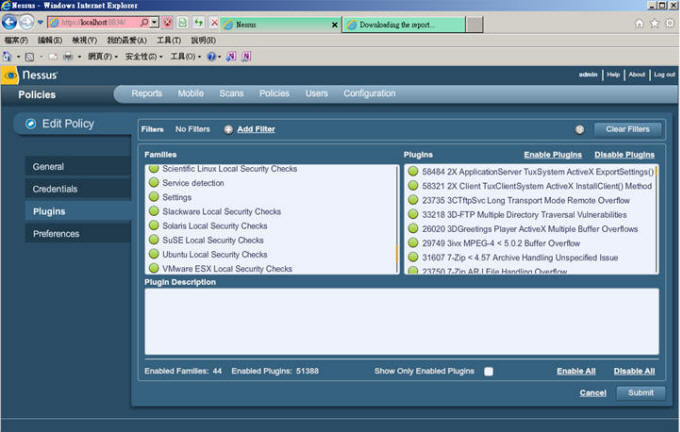Click the compatibility view page icon
This screenshot has width=680, height=432.
point(183,22)
